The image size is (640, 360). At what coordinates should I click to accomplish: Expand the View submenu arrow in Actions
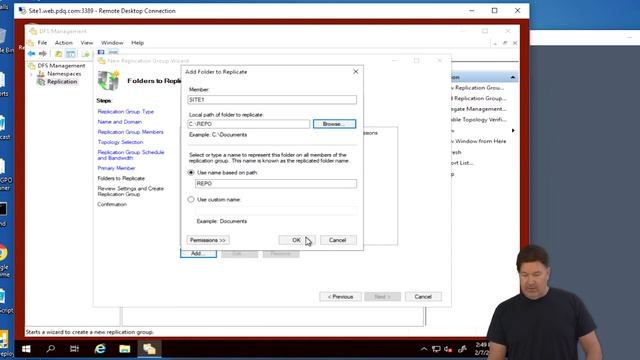[513, 131]
